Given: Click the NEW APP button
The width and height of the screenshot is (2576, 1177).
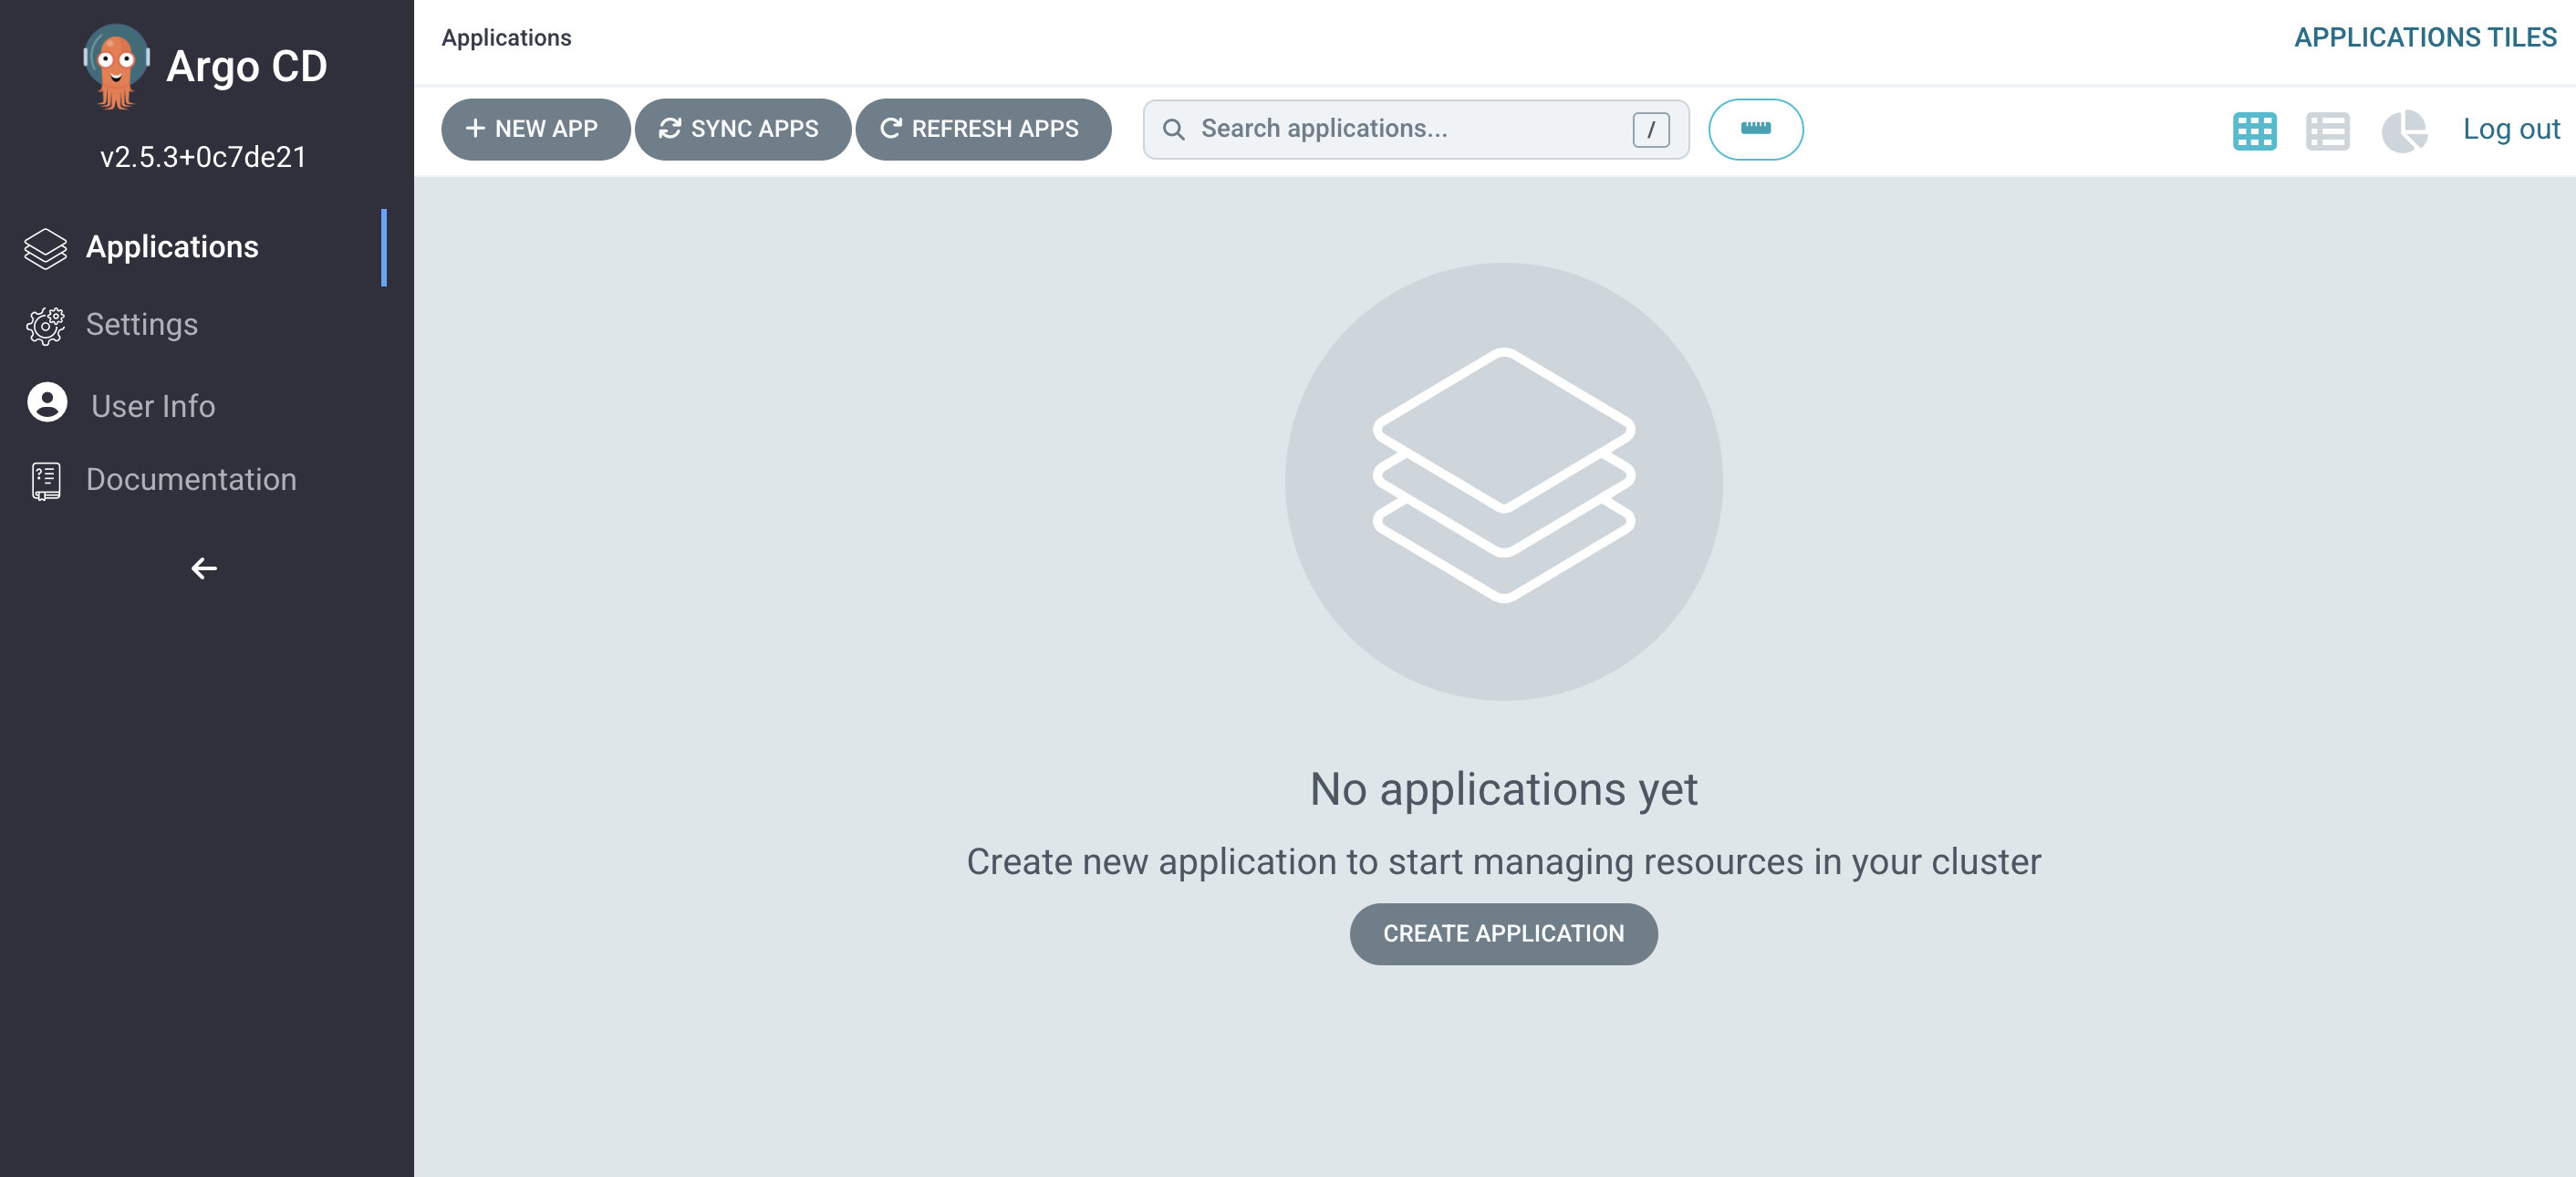Looking at the screenshot, I should tap(534, 129).
